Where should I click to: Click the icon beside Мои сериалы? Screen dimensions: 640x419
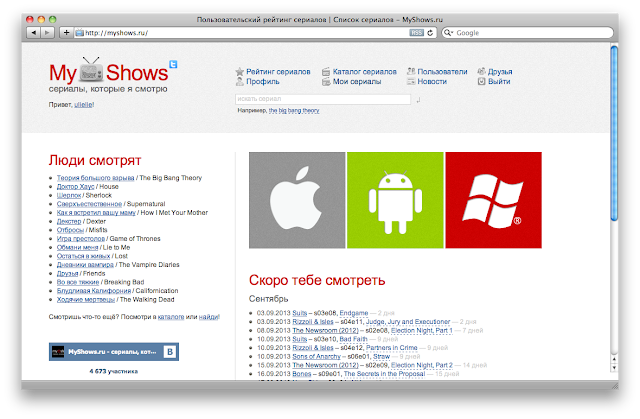point(326,82)
